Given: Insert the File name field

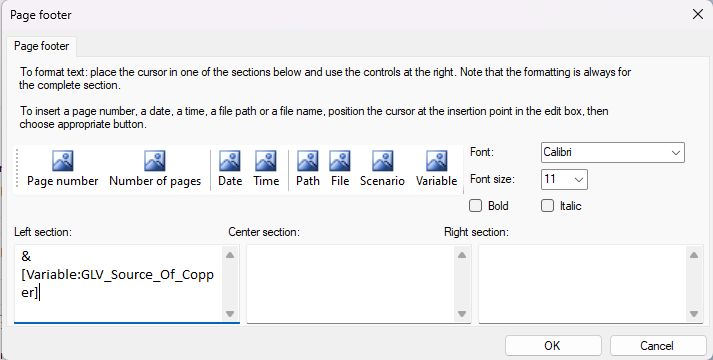Looking at the screenshot, I should (340, 169).
